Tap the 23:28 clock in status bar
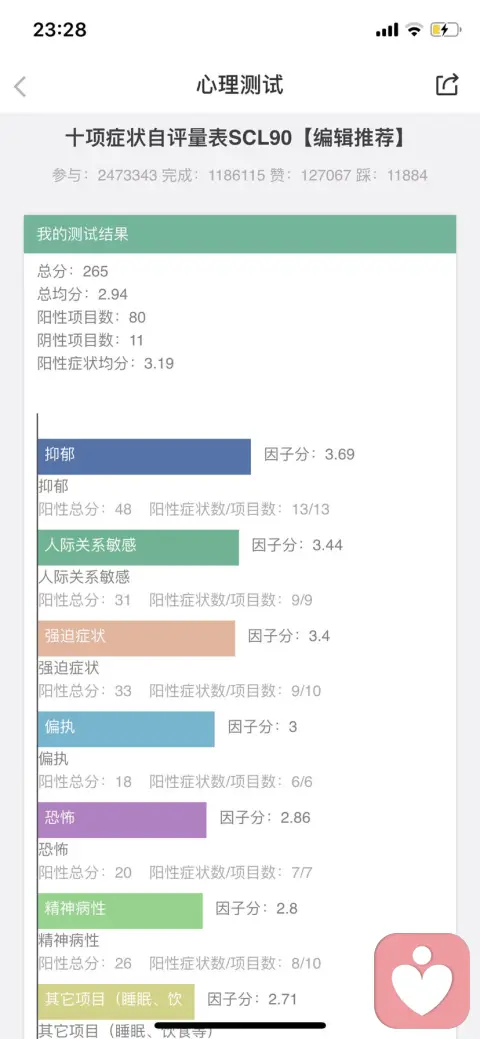The width and height of the screenshot is (480, 1039). click(x=60, y=30)
